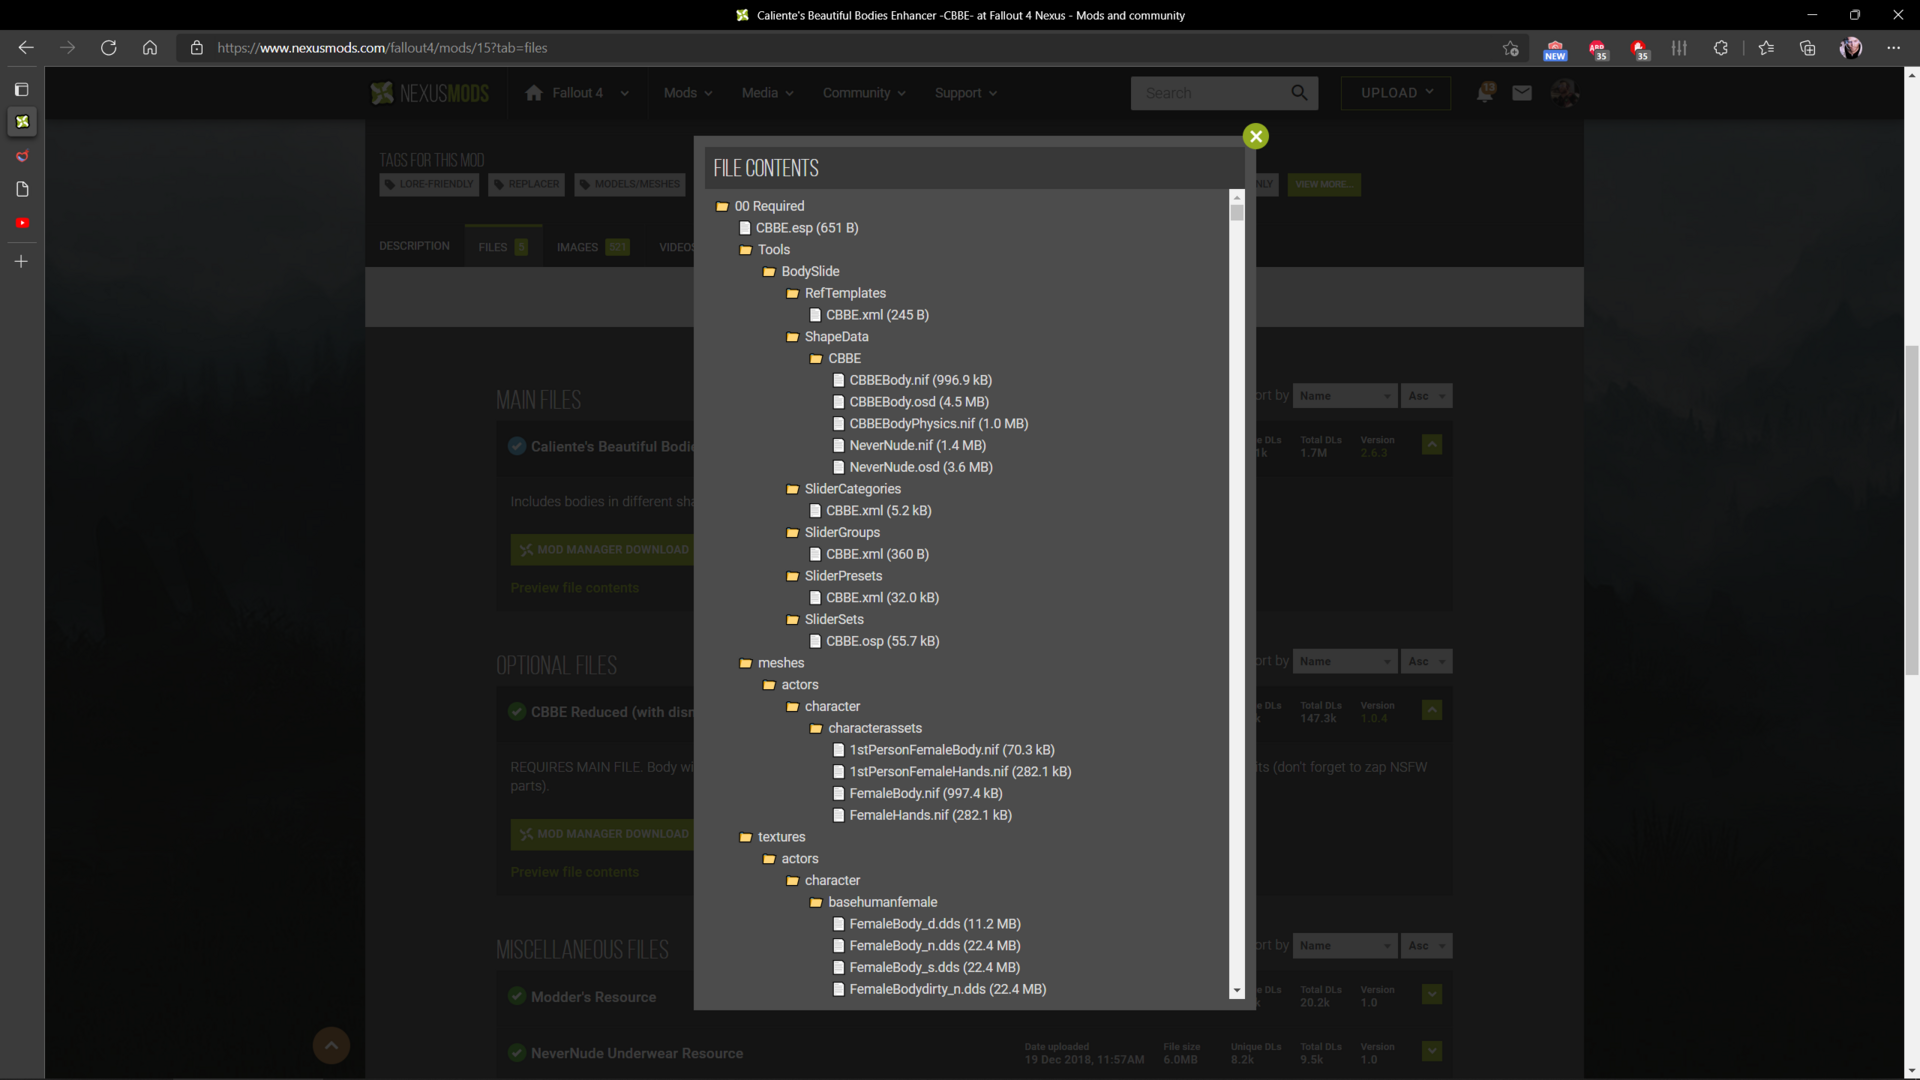Open the browser profile avatar
This screenshot has height=1080, width=1920.
[1851, 48]
